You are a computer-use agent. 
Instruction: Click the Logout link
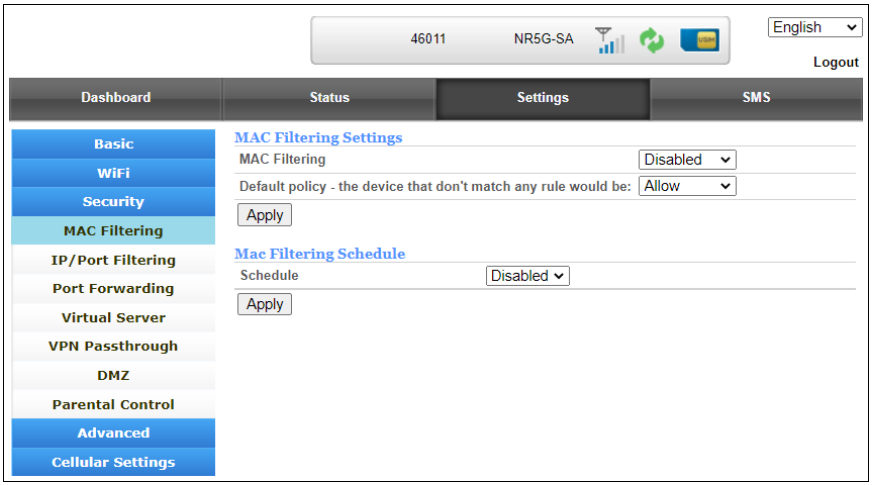836,62
